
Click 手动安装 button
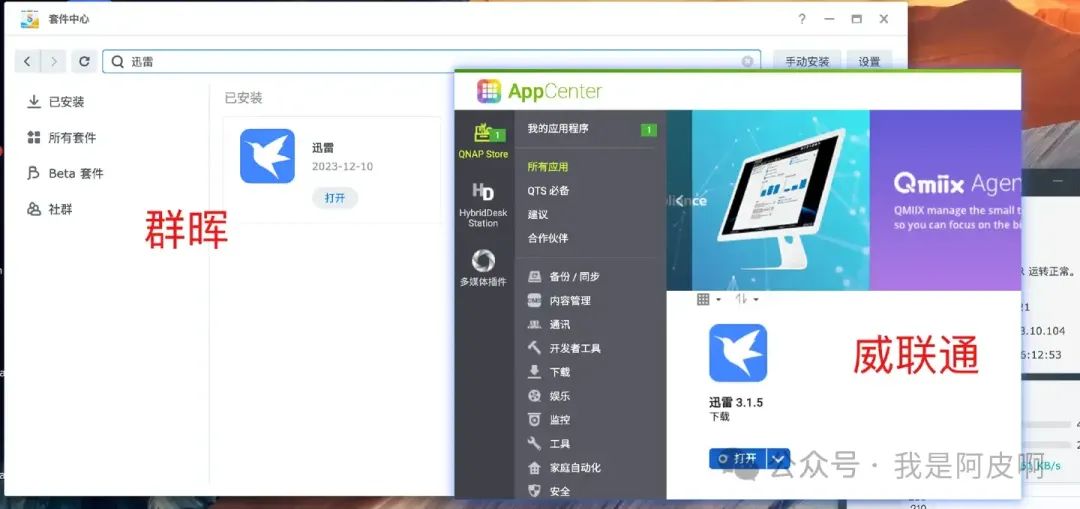pyautogui.click(x=807, y=61)
